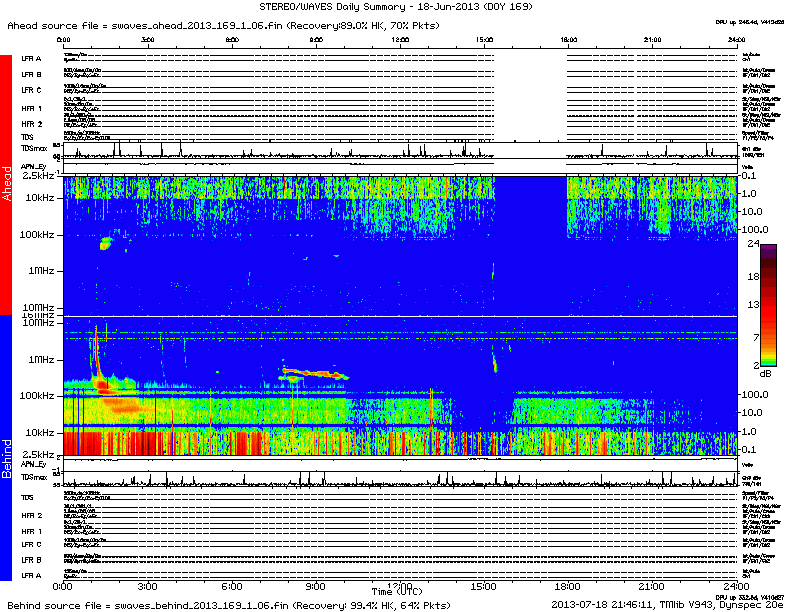The image size is (792, 612).
Task: Click the TDSmax label in the Ahead panel
Action: pyautogui.click(x=31, y=147)
